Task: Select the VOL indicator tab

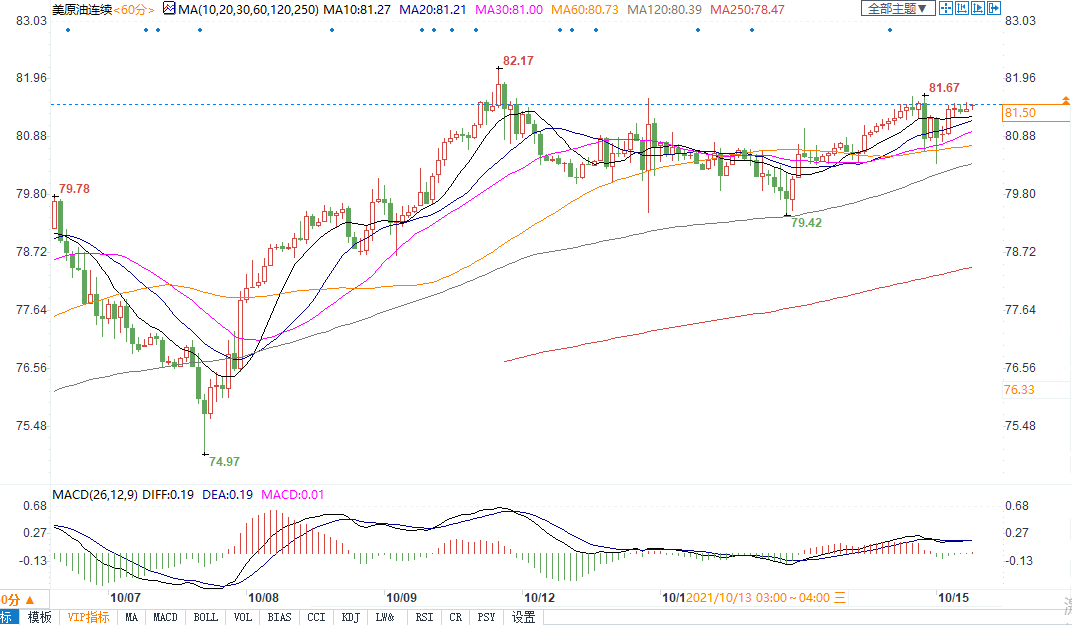Action: [x=243, y=617]
